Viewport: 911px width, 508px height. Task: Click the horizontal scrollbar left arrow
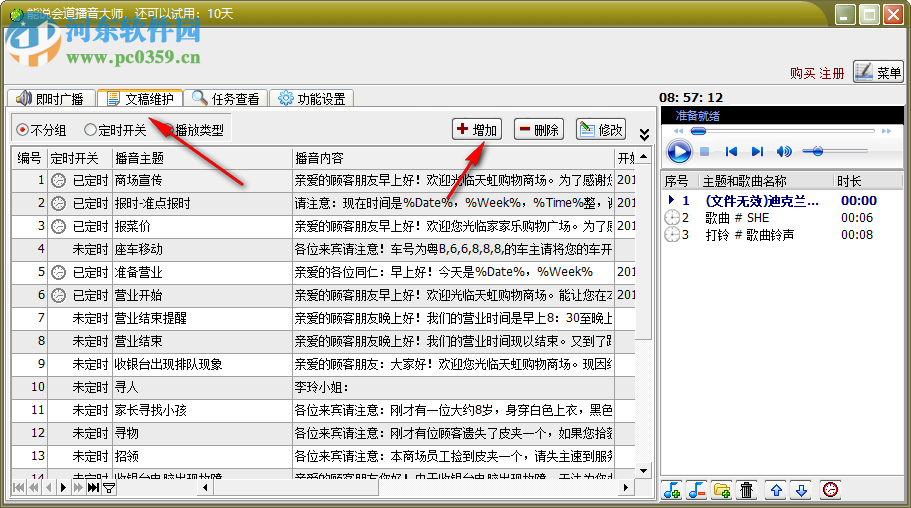[x=205, y=488]
